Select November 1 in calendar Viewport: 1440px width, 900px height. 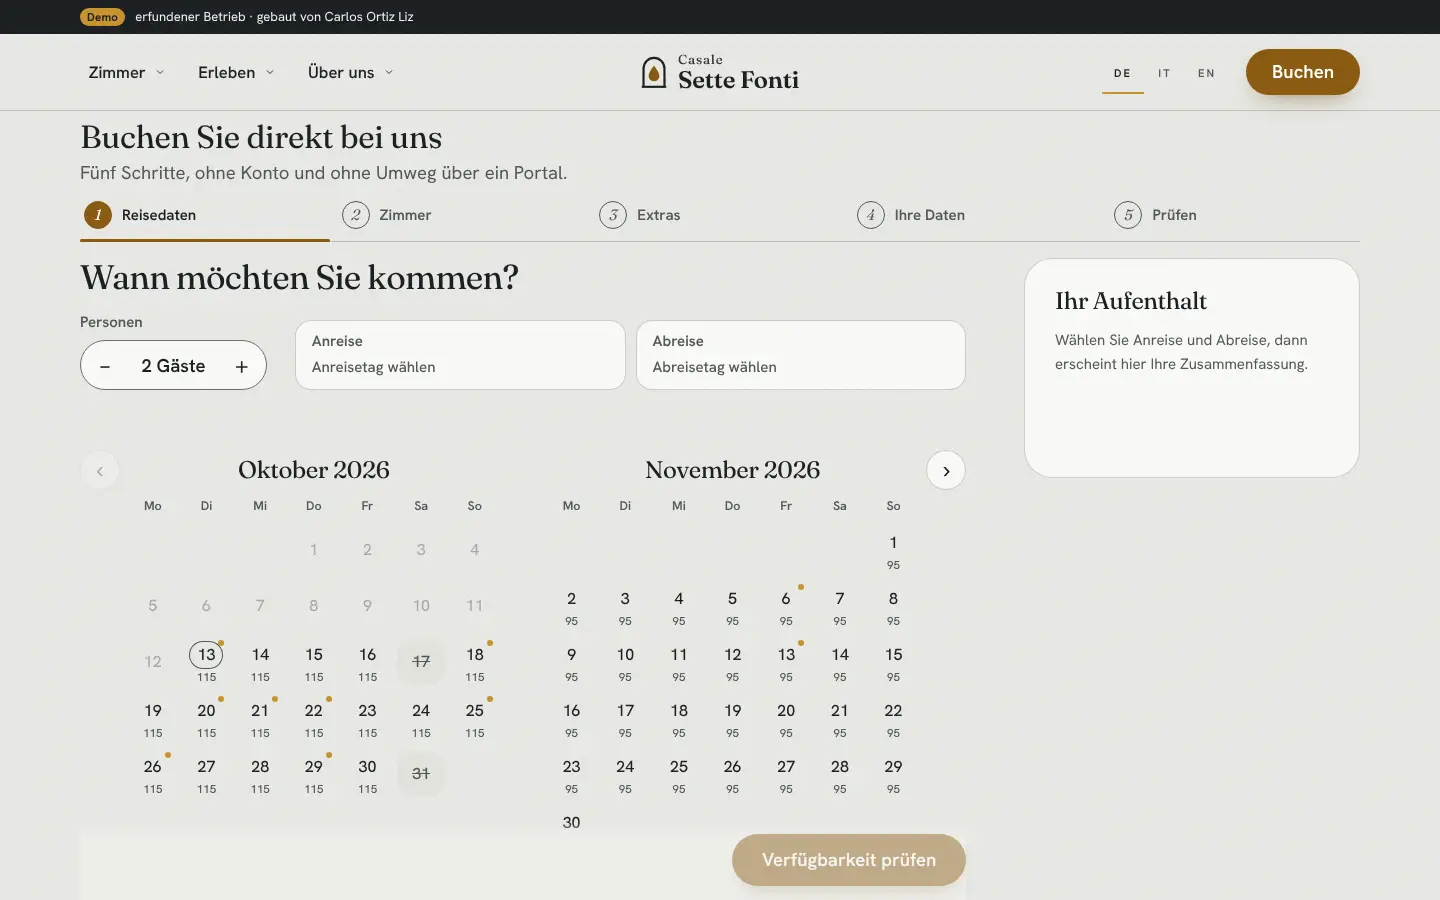[x=893, y=550]
